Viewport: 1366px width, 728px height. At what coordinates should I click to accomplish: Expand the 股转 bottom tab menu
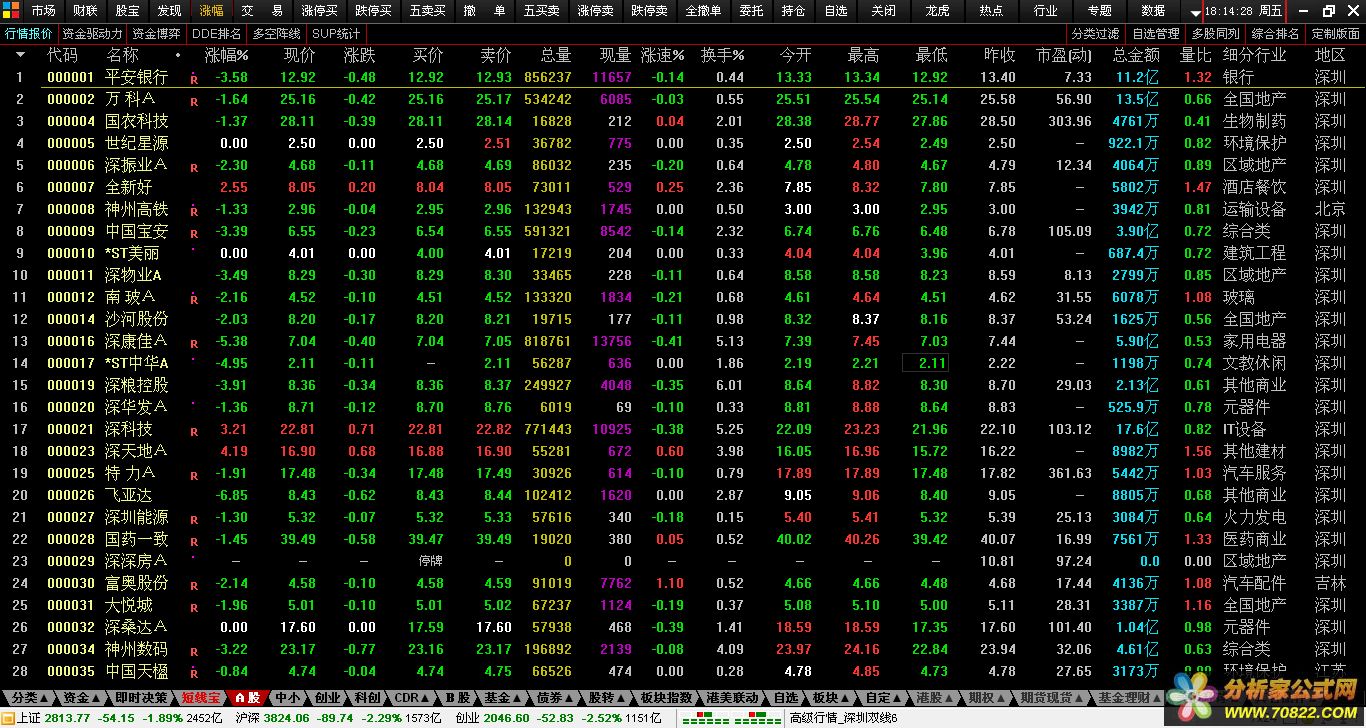pos(607,697)
